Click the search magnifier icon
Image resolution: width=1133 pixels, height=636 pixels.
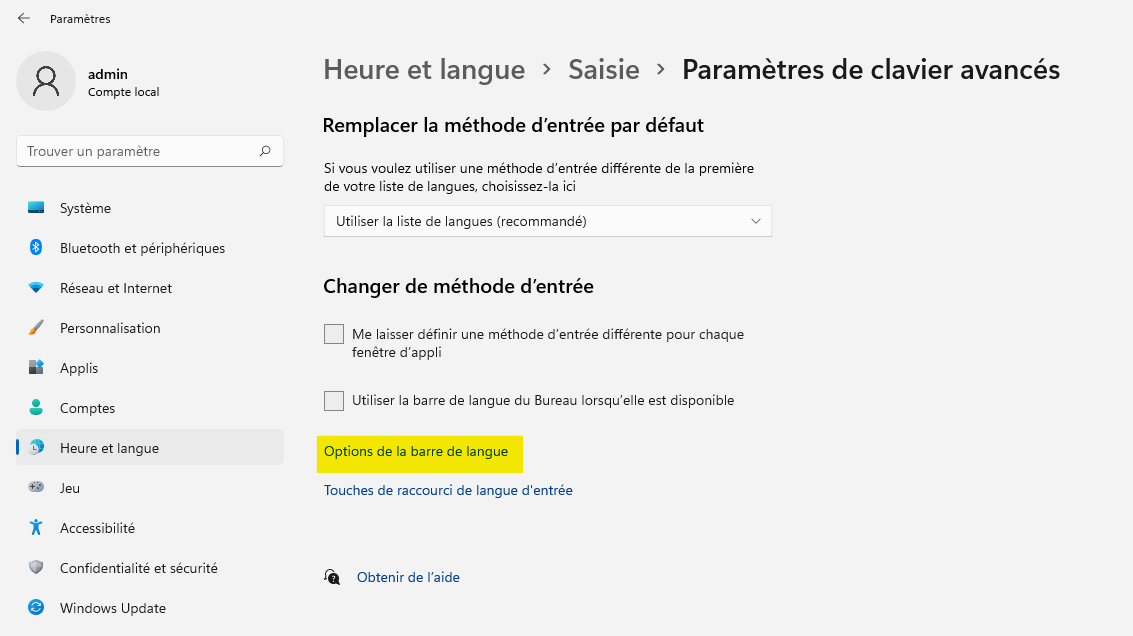click(265, 151)
